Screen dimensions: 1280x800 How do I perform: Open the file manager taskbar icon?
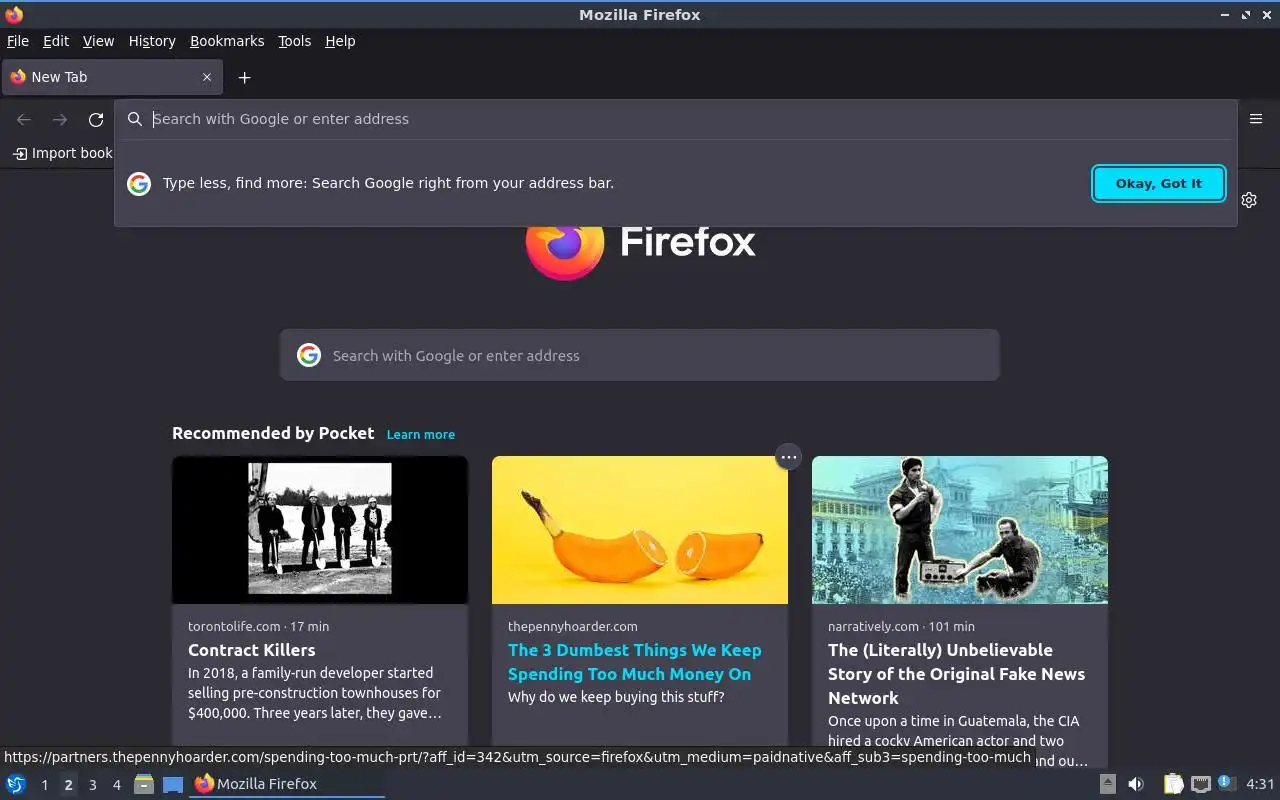144,784
